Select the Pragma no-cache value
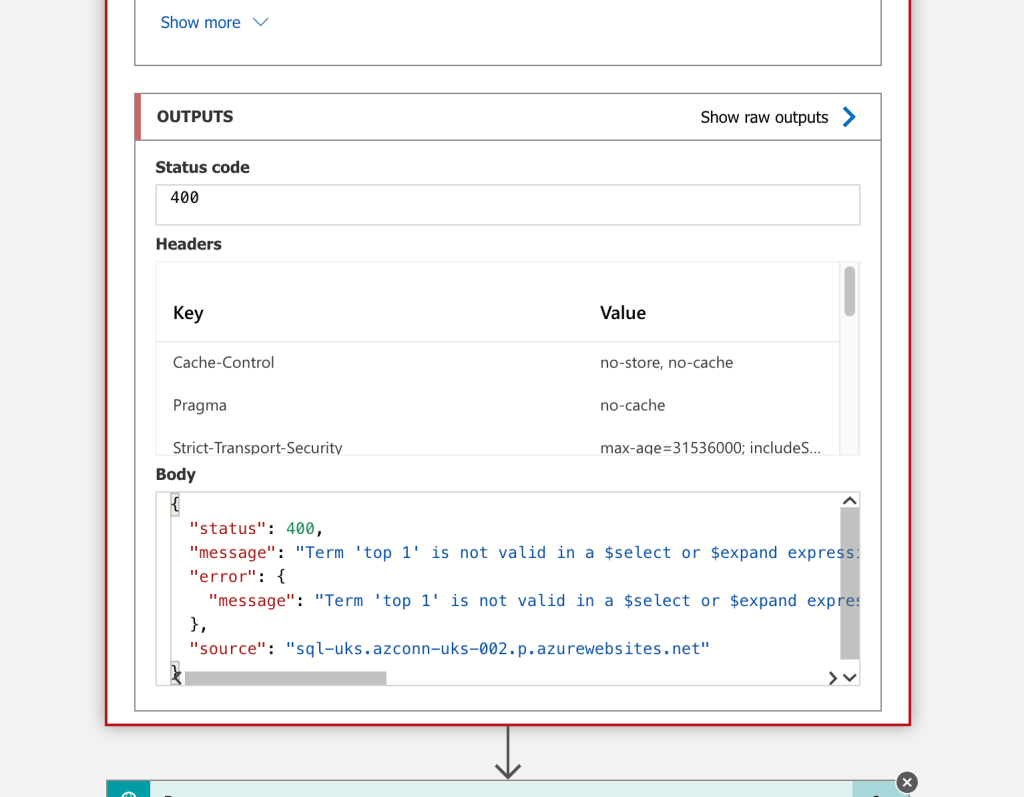 click(x=632, y=406)
